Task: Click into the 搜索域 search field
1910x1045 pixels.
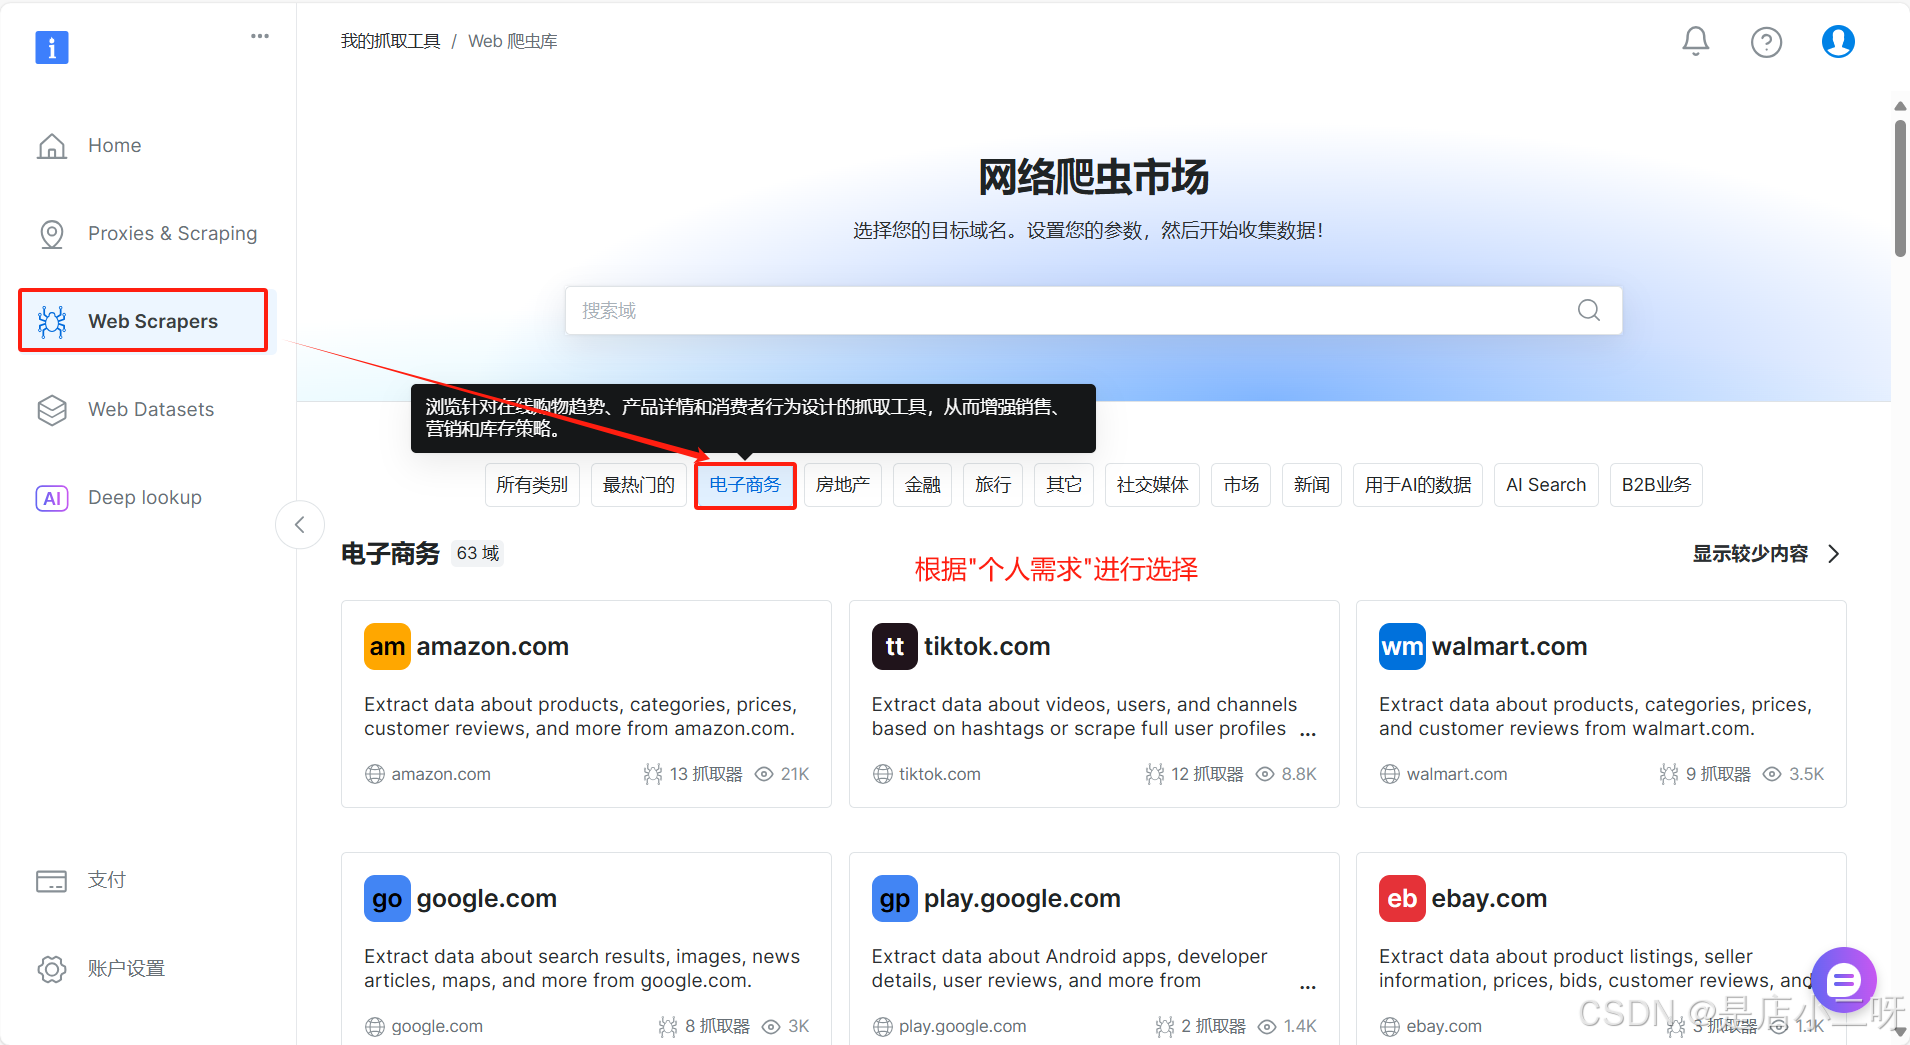Action: (1070, 311)
